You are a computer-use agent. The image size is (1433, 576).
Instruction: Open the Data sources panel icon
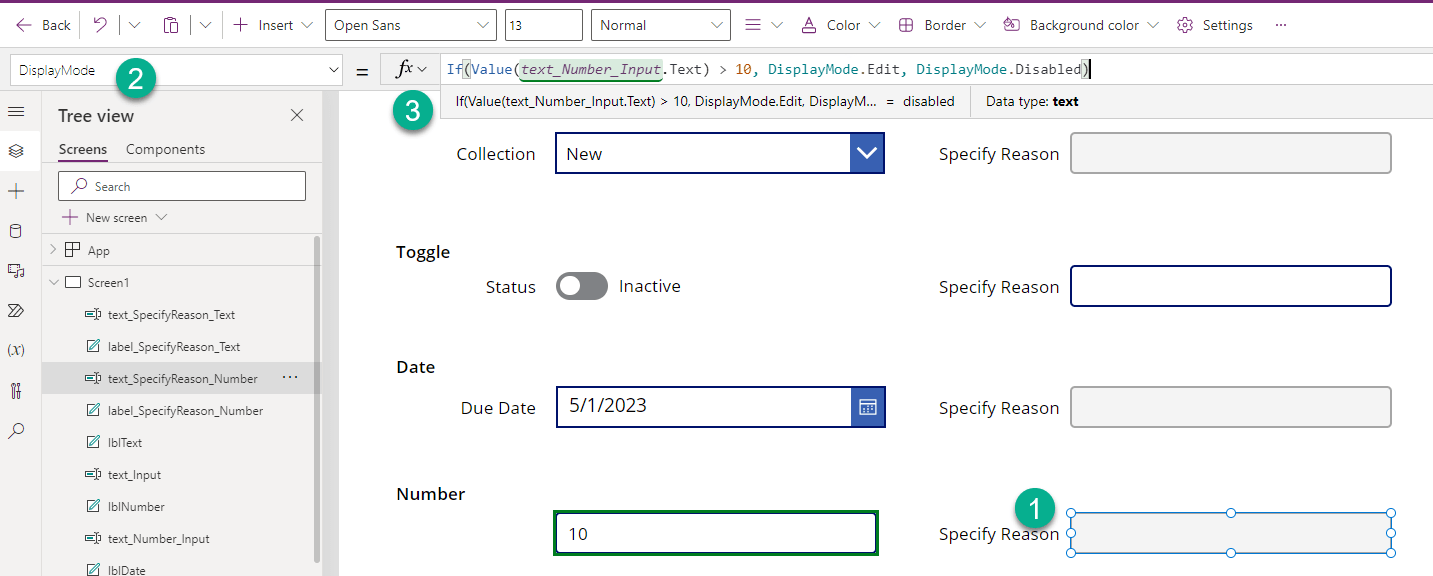[16, 231]
